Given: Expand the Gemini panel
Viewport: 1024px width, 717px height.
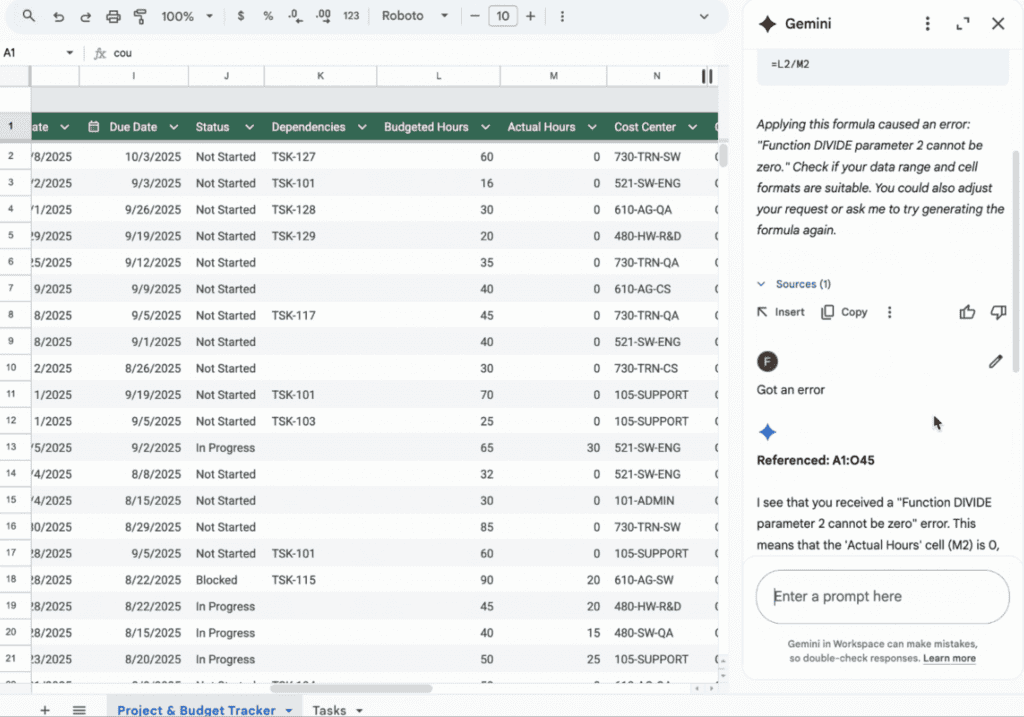Looking at the screenshot, I should point(963,24).
